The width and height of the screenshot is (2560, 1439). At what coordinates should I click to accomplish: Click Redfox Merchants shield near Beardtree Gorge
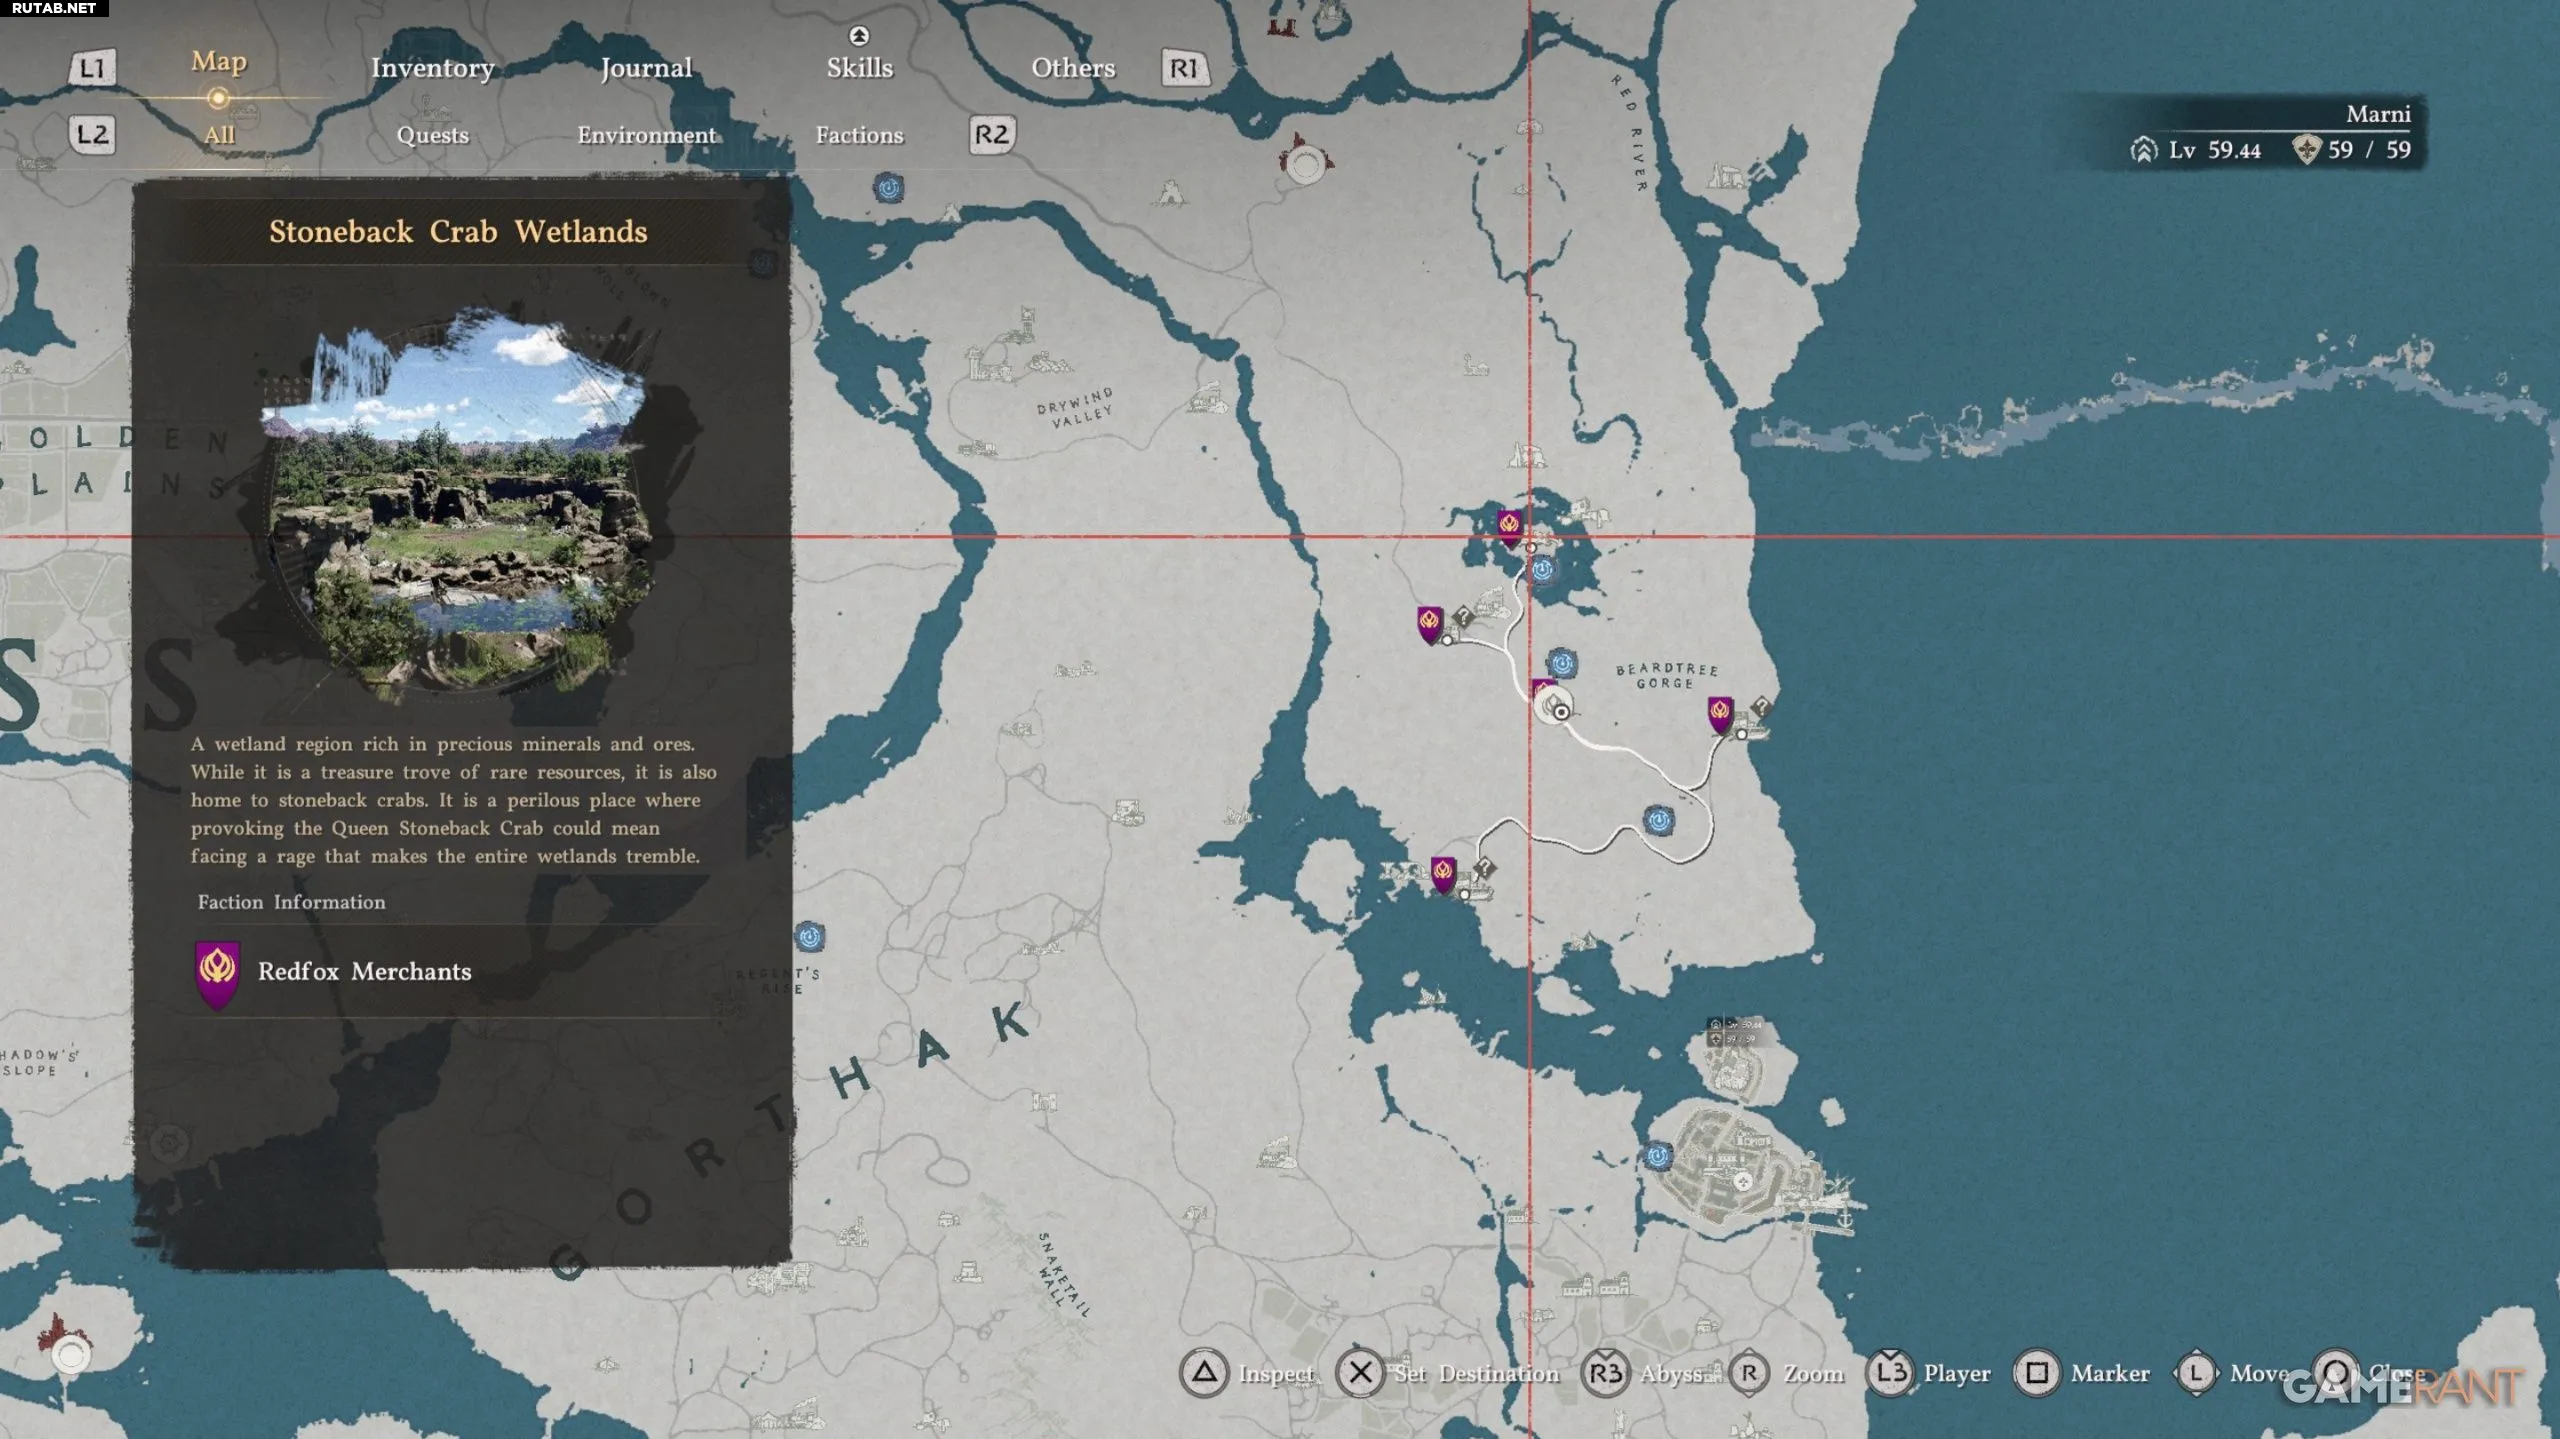point(1719,713)
